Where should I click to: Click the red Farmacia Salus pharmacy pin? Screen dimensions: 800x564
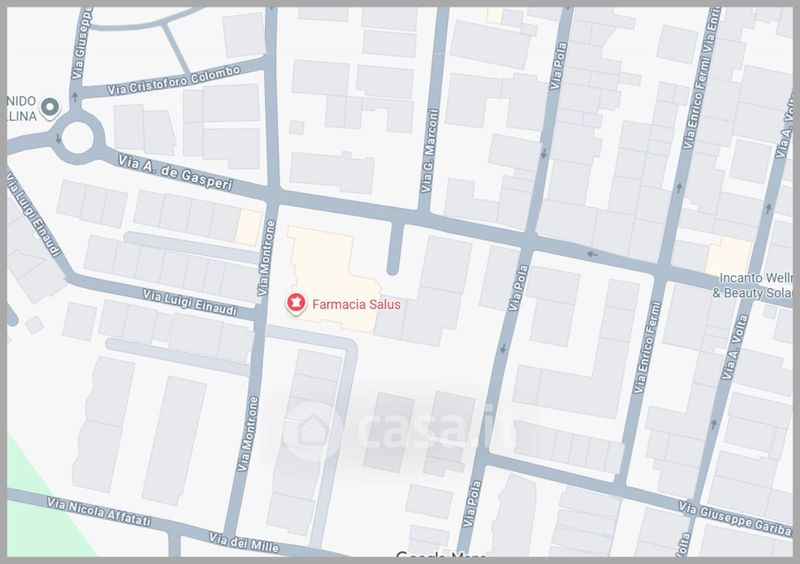[x=296, y=301]
